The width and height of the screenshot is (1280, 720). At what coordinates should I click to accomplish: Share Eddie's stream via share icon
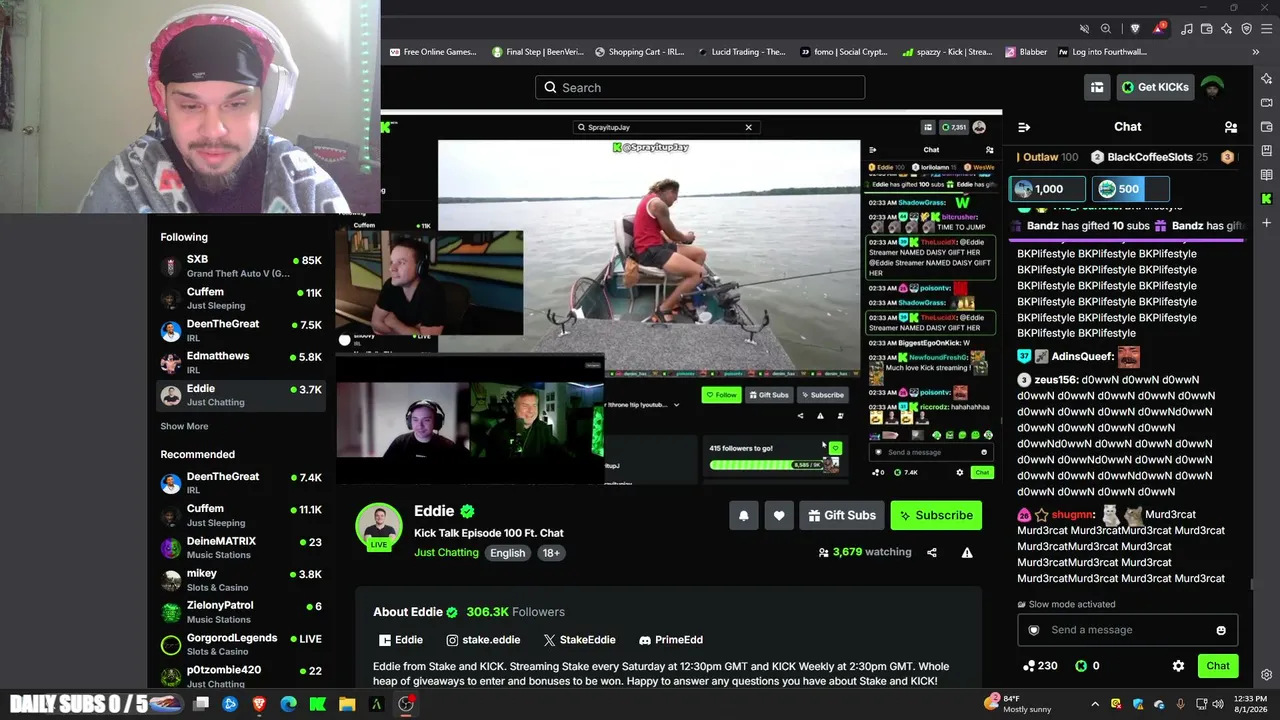[x=932, y=552]
